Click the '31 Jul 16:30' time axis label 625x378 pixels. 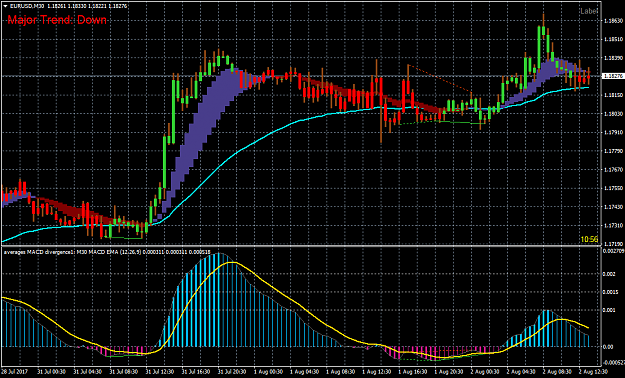[x=196, y=371]
